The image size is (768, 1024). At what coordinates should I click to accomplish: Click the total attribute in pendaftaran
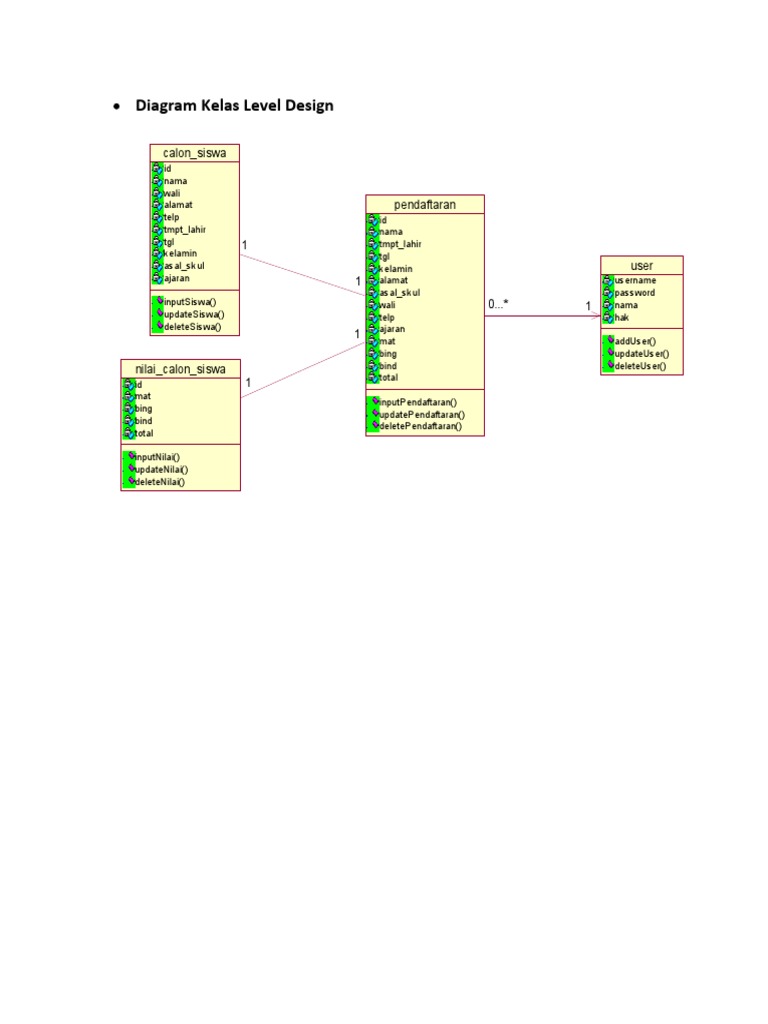coord(388,378)
